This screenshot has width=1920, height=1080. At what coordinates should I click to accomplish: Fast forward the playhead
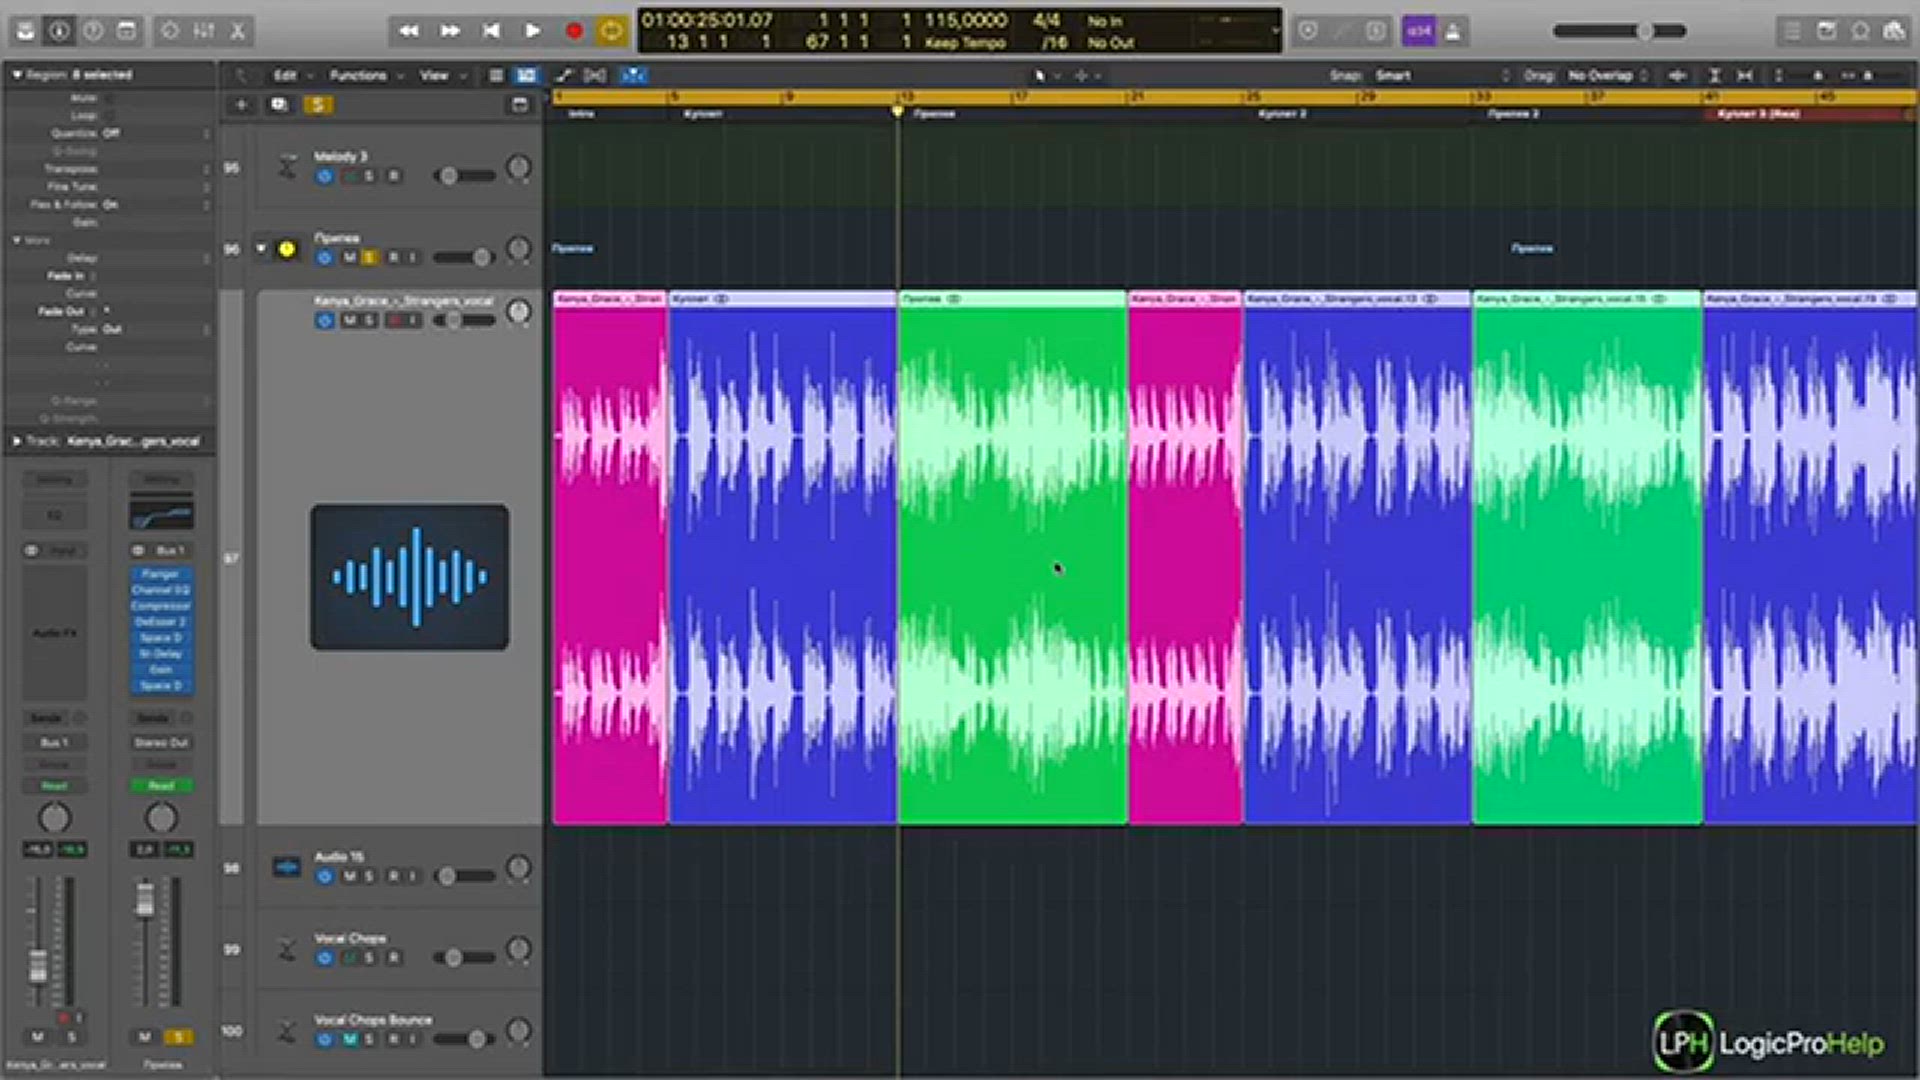(x=450, y=31)
